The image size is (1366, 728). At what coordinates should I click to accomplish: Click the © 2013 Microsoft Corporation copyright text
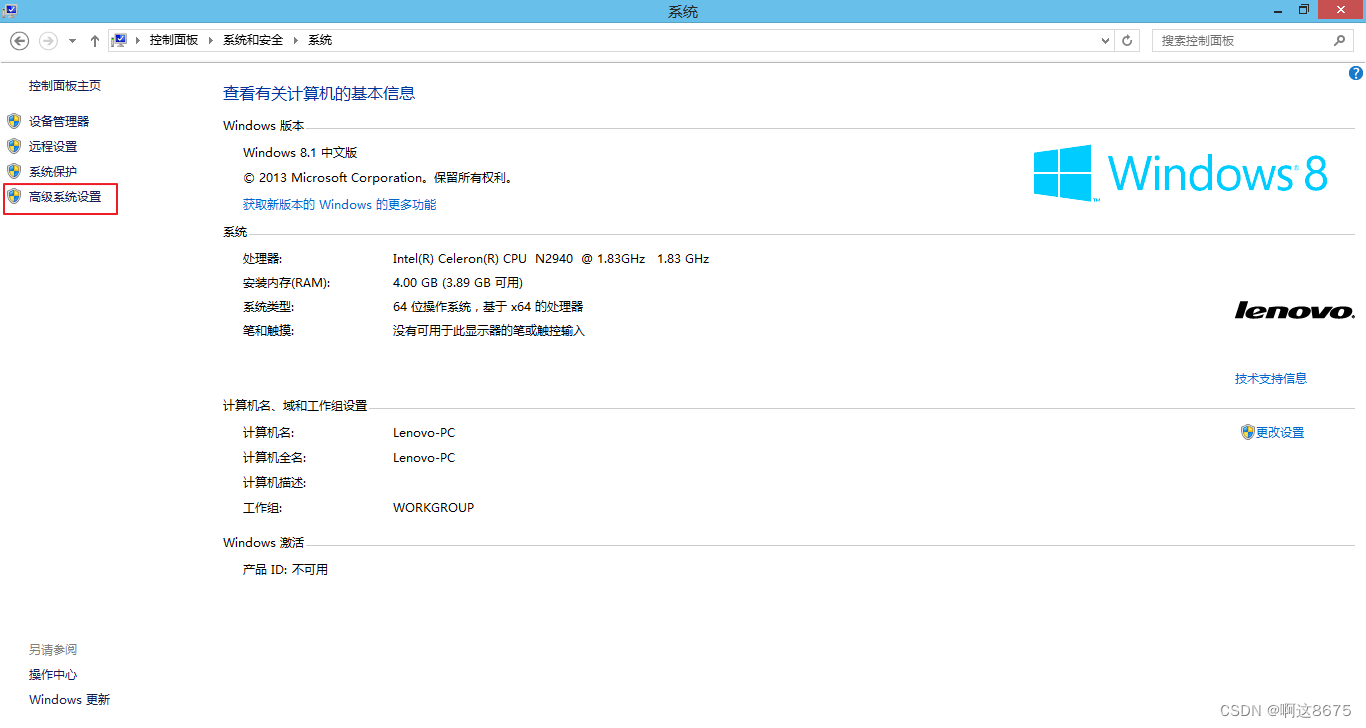click(378, 178)
